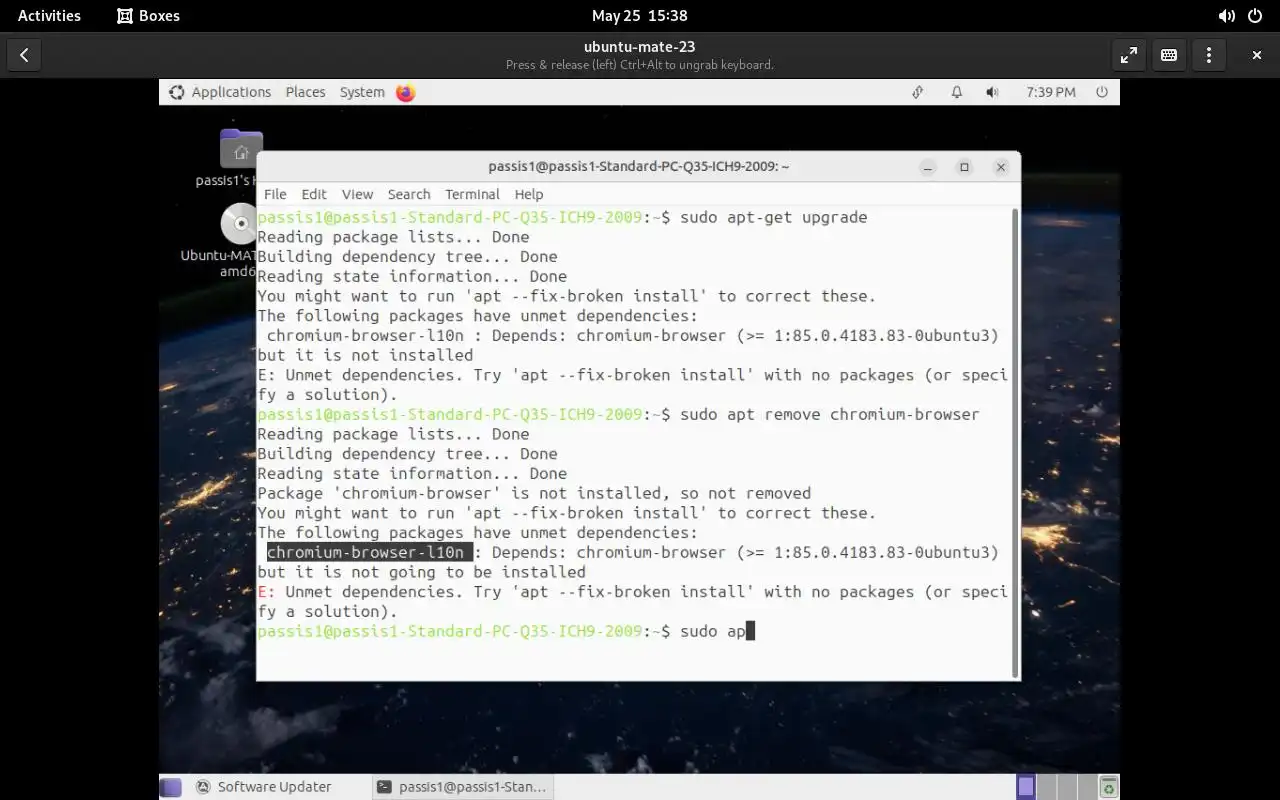Click the MATE panel power button
The width and height of the screenshot is (1280, 800).
tap(1102, 92)
